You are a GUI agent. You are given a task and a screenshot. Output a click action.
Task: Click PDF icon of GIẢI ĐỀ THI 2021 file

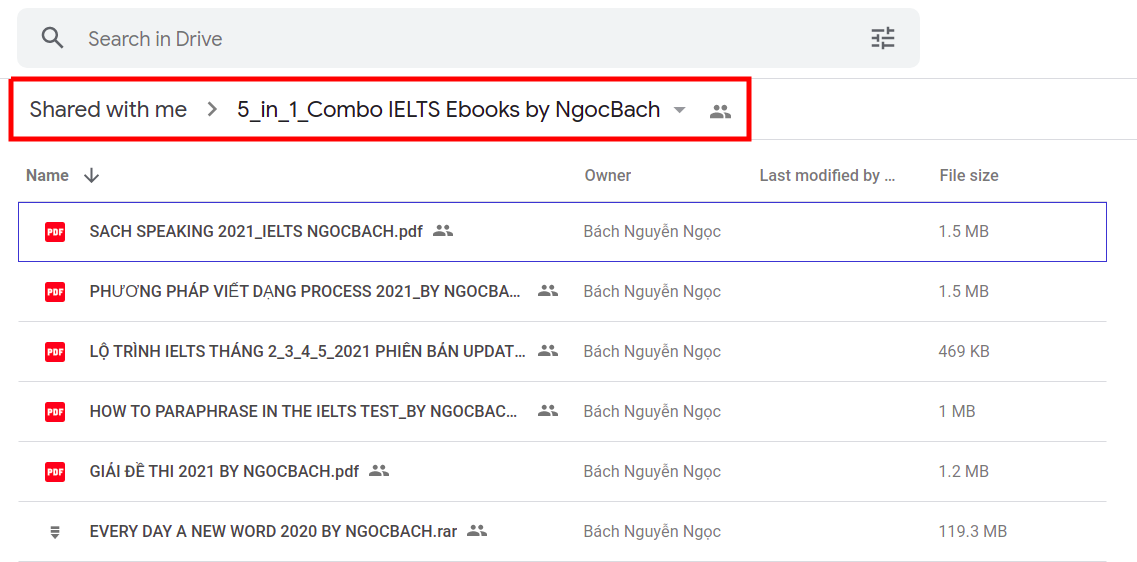click(x=54, y=471)
